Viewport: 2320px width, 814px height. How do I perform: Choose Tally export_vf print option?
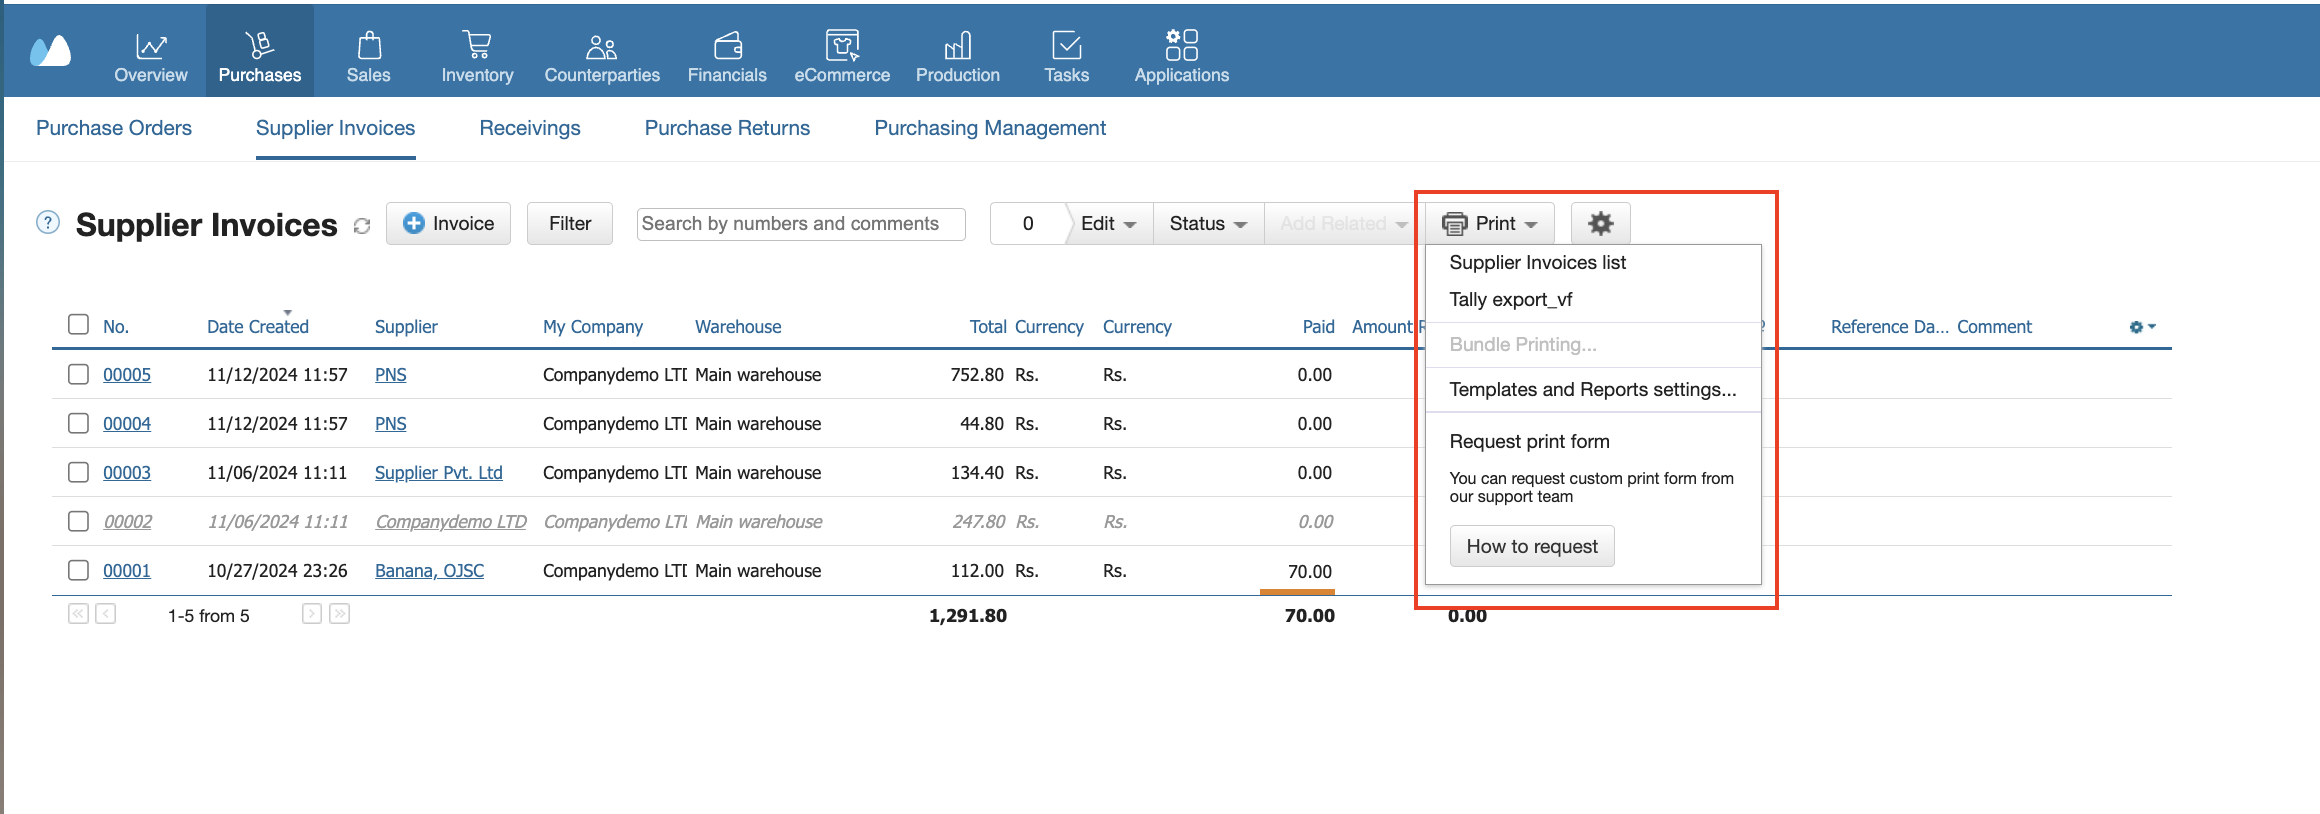(x=1593, y=299)
